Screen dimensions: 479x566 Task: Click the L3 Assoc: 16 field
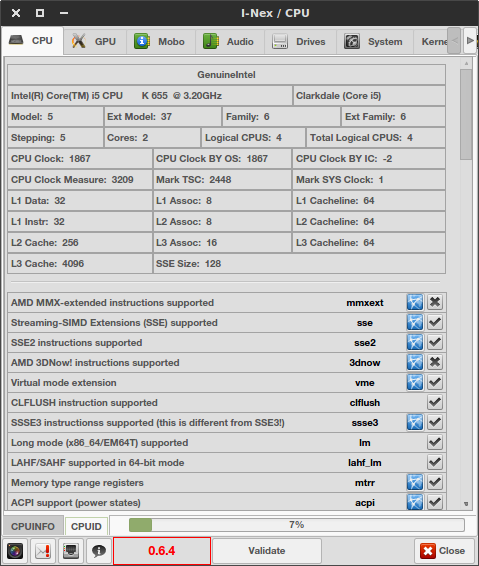(222, 243)
